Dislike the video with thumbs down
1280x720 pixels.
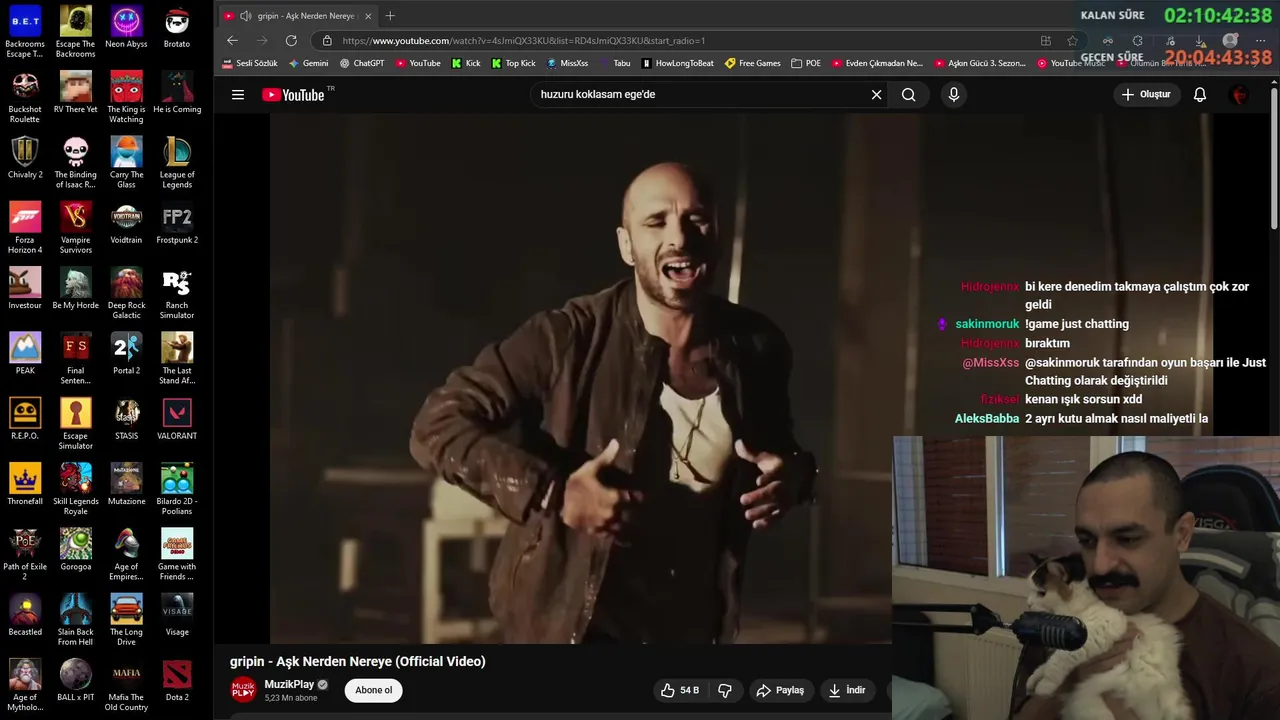pyautogui.click(x=725, y=690)
